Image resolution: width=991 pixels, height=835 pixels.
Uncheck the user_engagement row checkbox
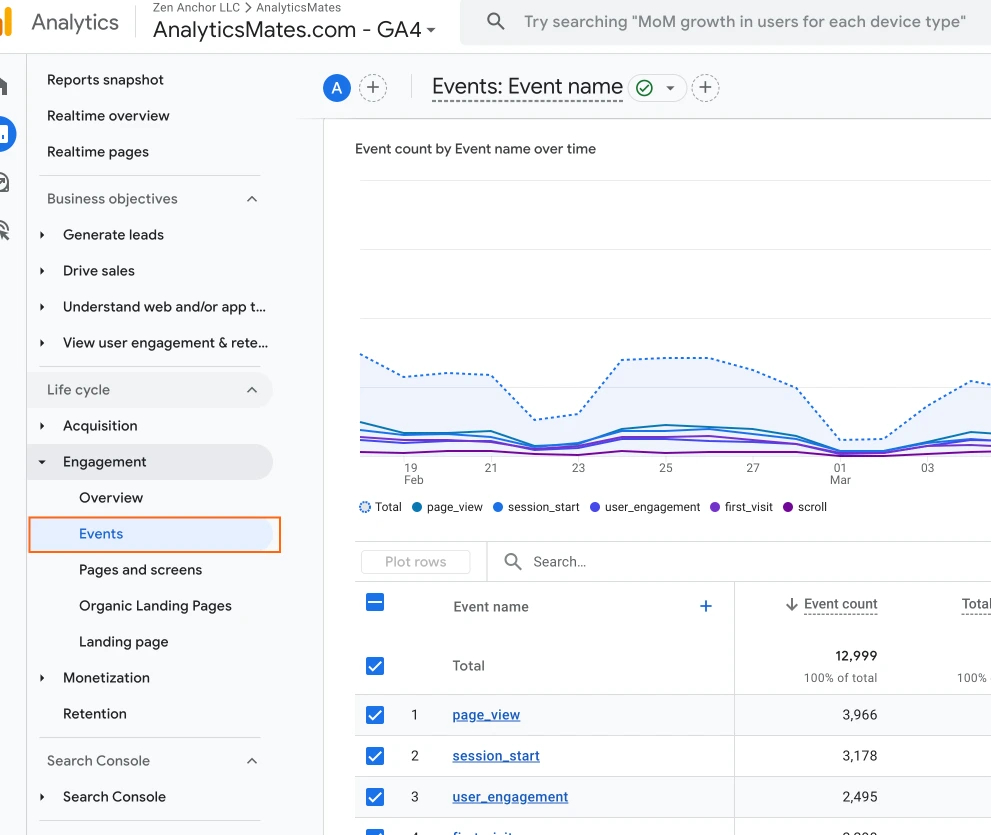tap(375, 797)
